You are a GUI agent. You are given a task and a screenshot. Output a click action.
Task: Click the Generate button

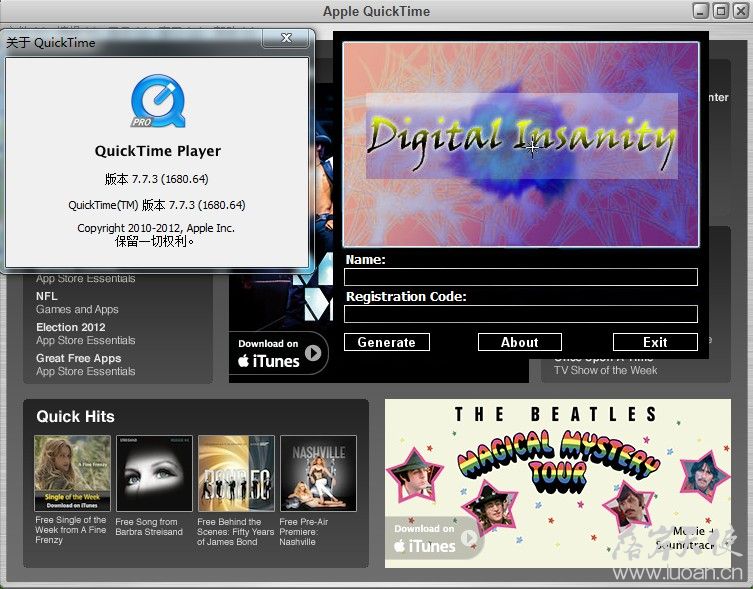click(387, 342)
